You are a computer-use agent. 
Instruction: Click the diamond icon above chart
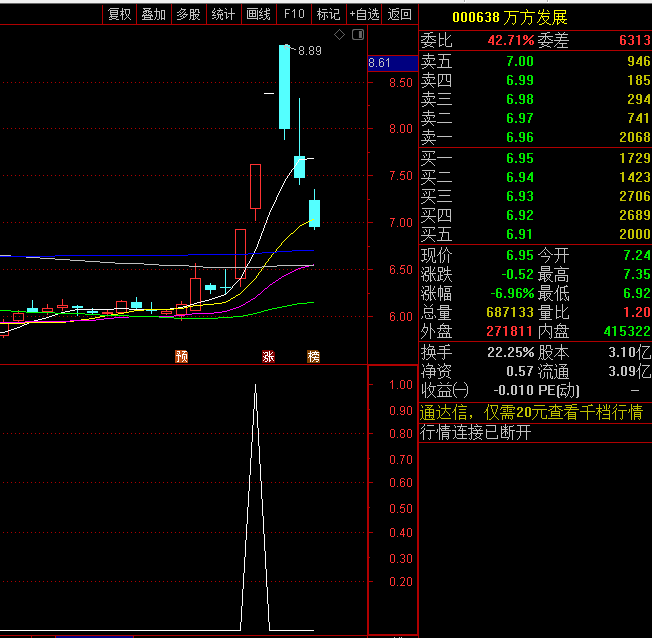coord(339,35)
